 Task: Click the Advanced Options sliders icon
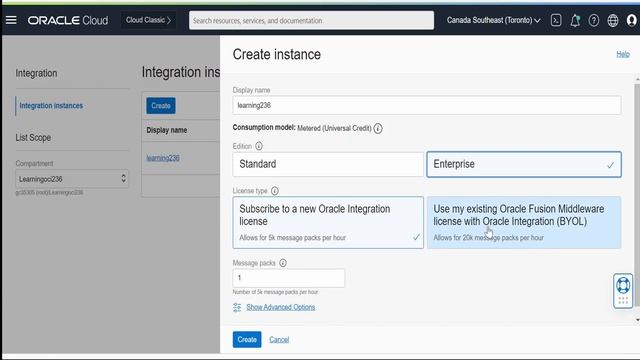pyautogui.click(x=237, y=307)
